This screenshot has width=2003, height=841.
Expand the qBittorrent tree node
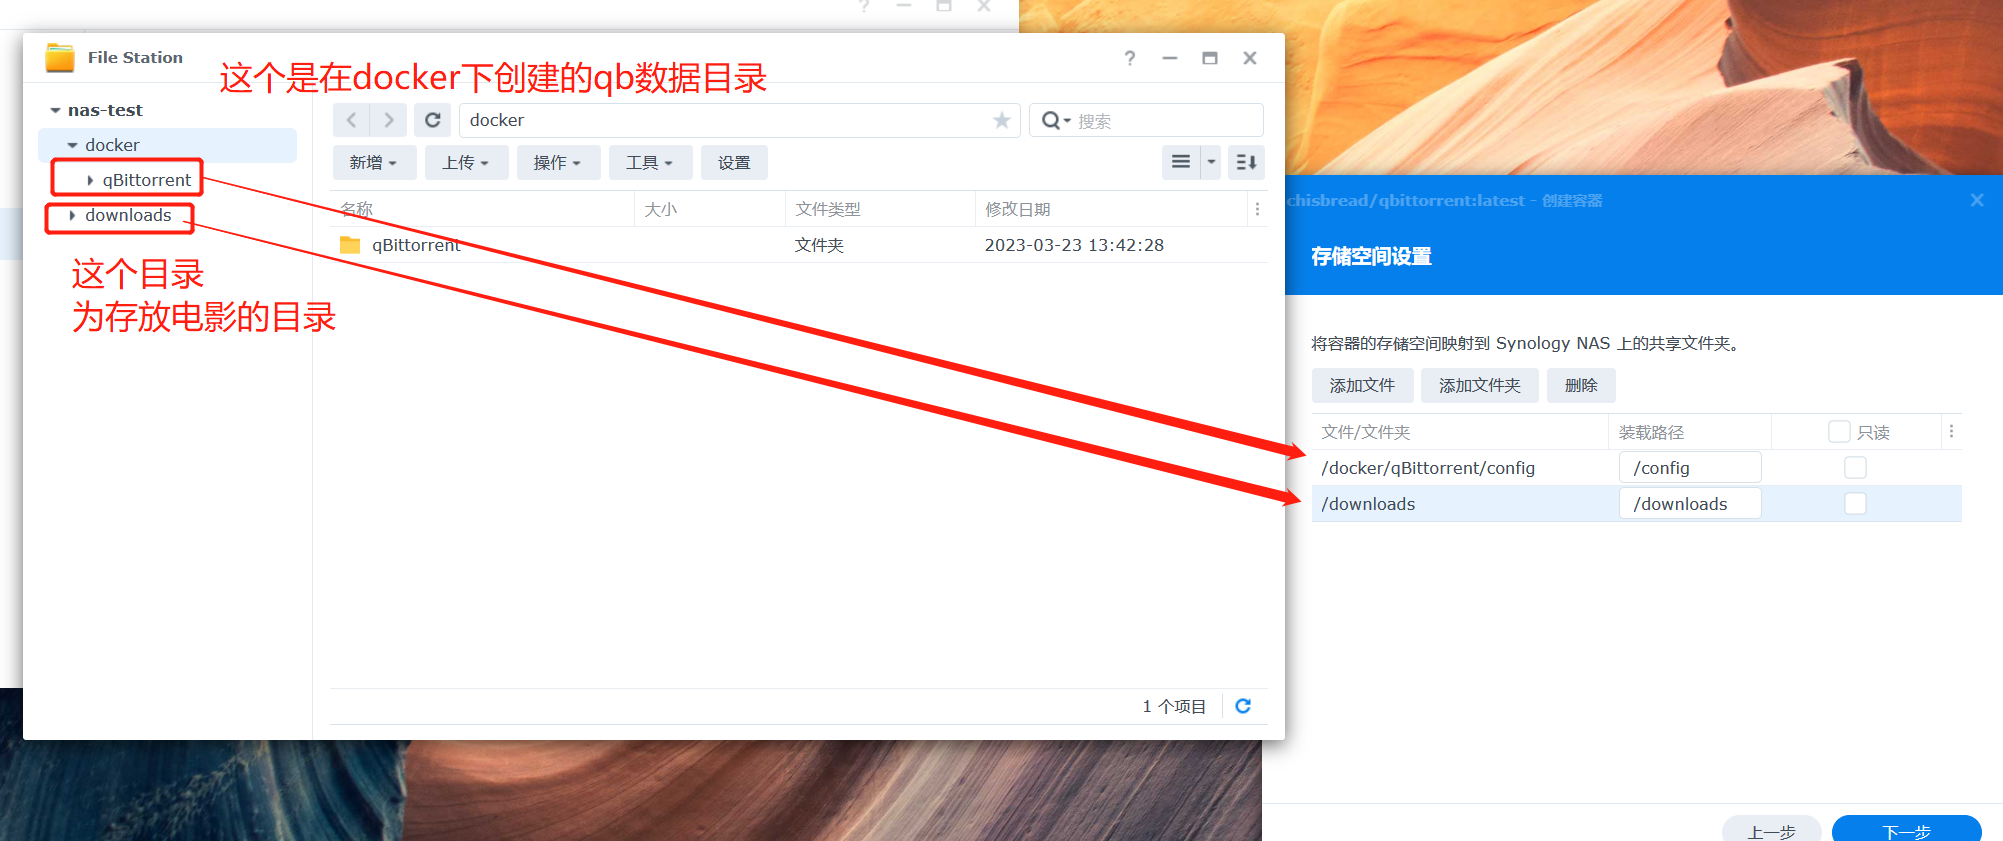point(90,180)
